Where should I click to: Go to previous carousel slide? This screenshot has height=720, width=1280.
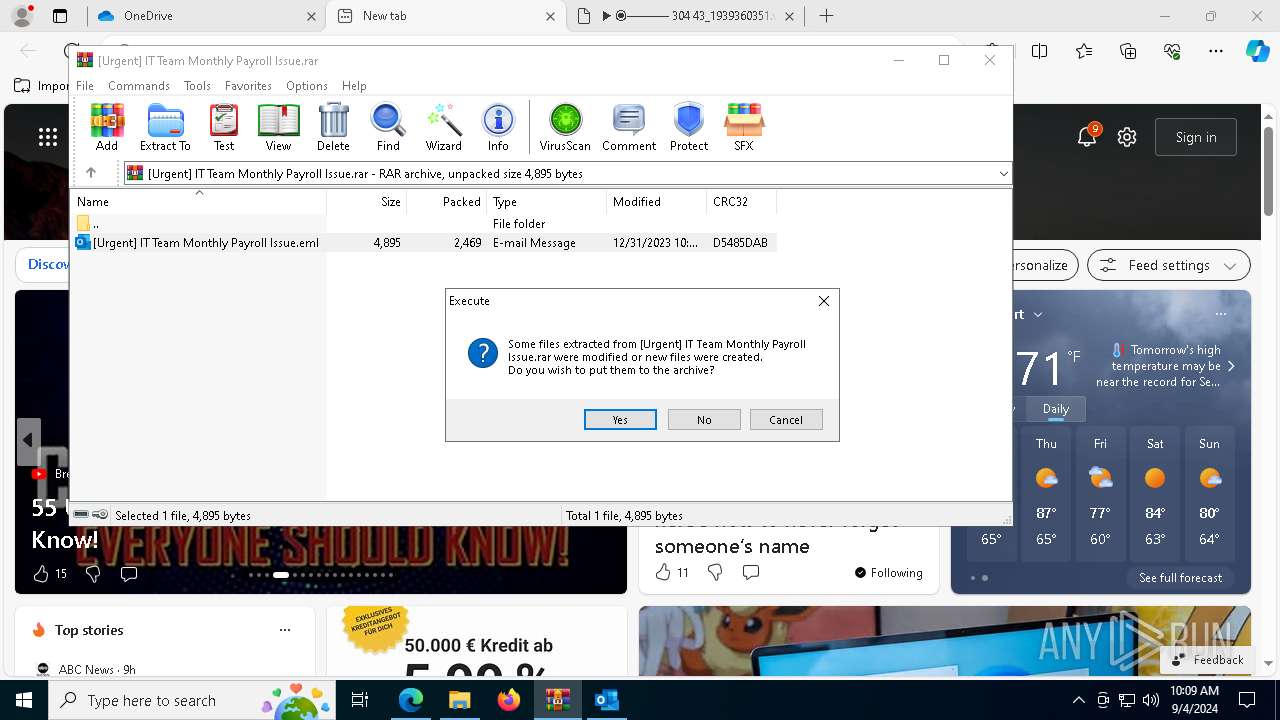28,440
